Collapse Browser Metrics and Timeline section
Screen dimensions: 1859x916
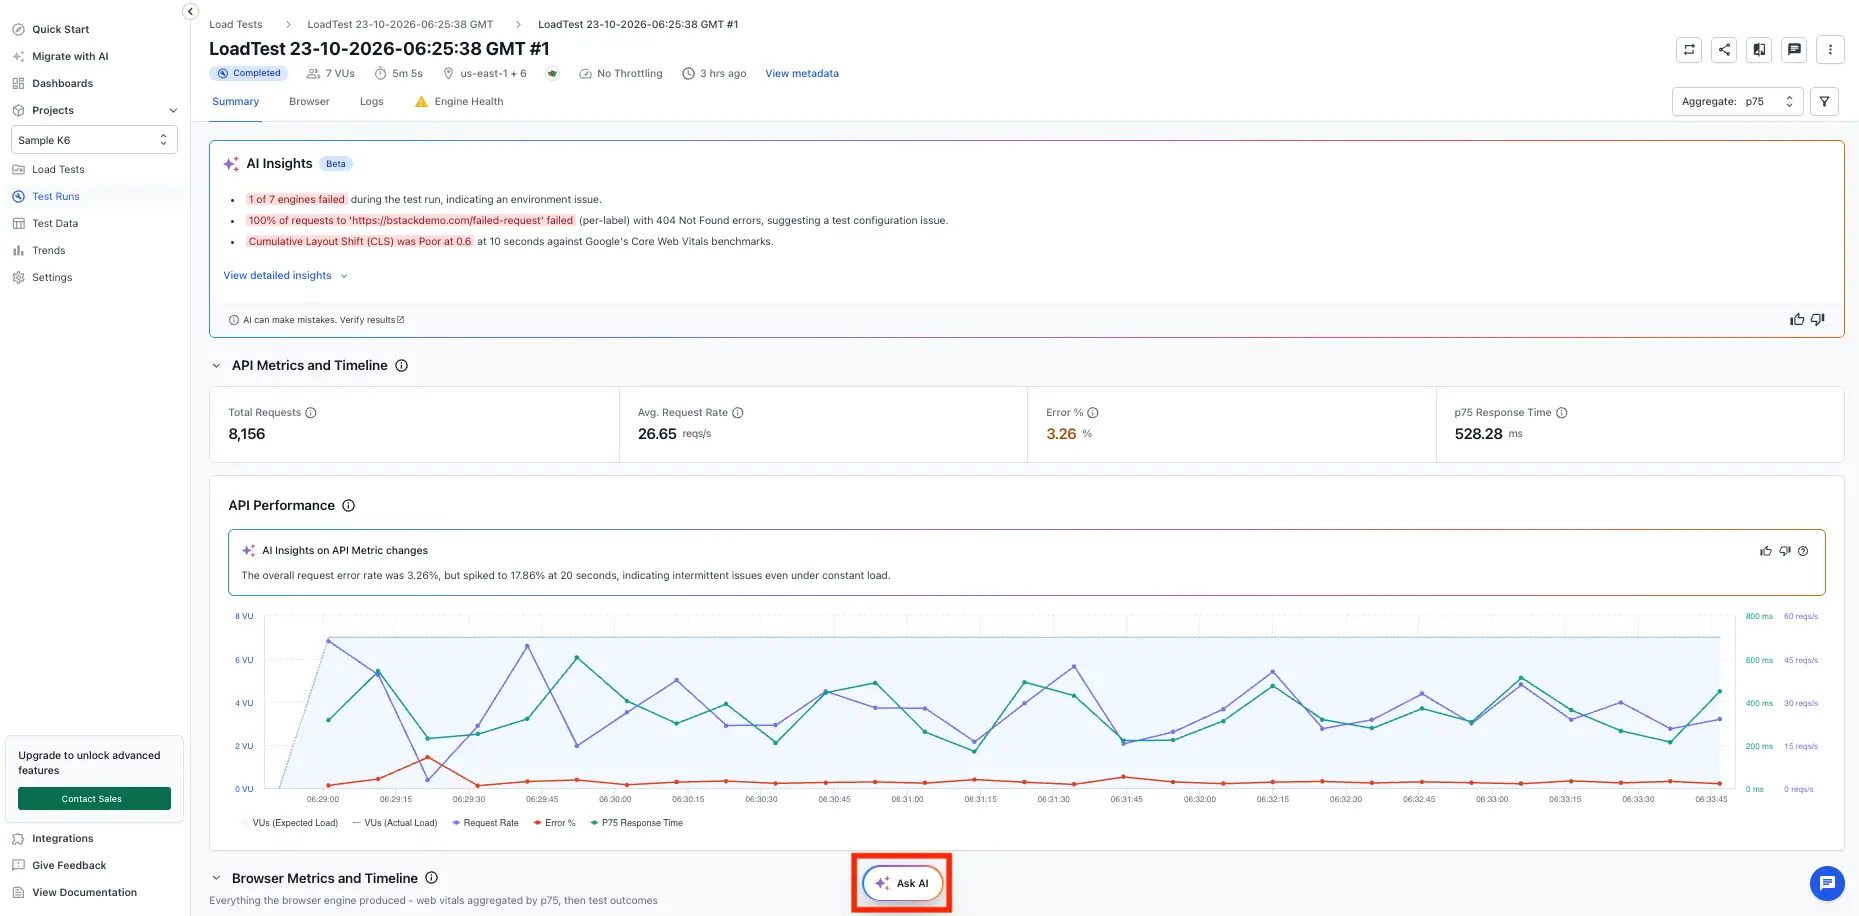coord(216,878)
